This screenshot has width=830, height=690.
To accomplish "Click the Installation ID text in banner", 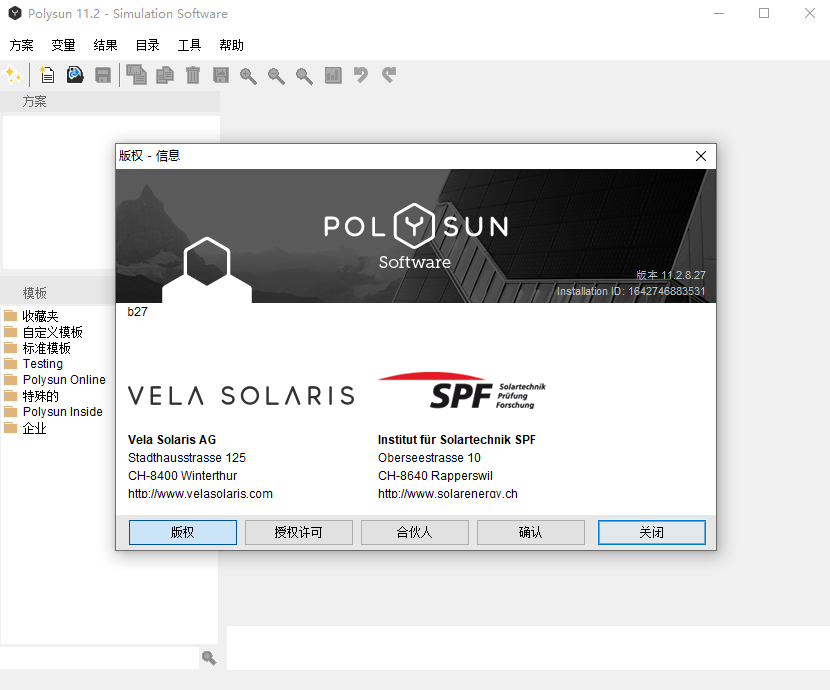I will pyautogui.click(x=630, y=291).
